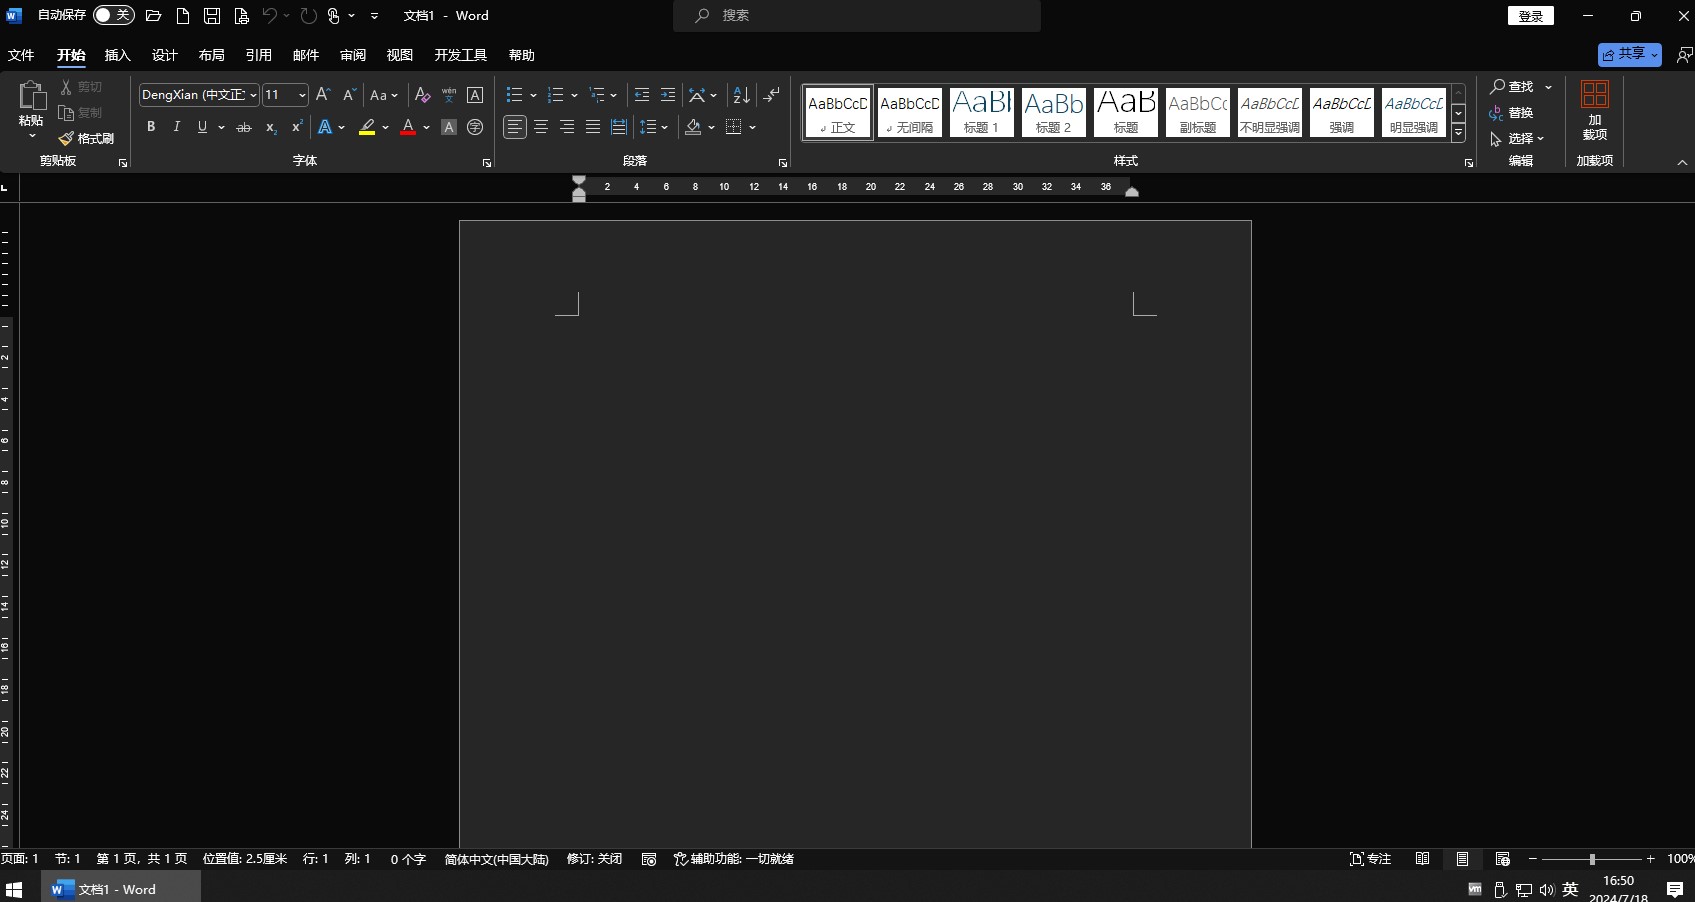Screen dimensions: 1695x902
Task: Open the 文件 (File) menu
Action: 21,55
